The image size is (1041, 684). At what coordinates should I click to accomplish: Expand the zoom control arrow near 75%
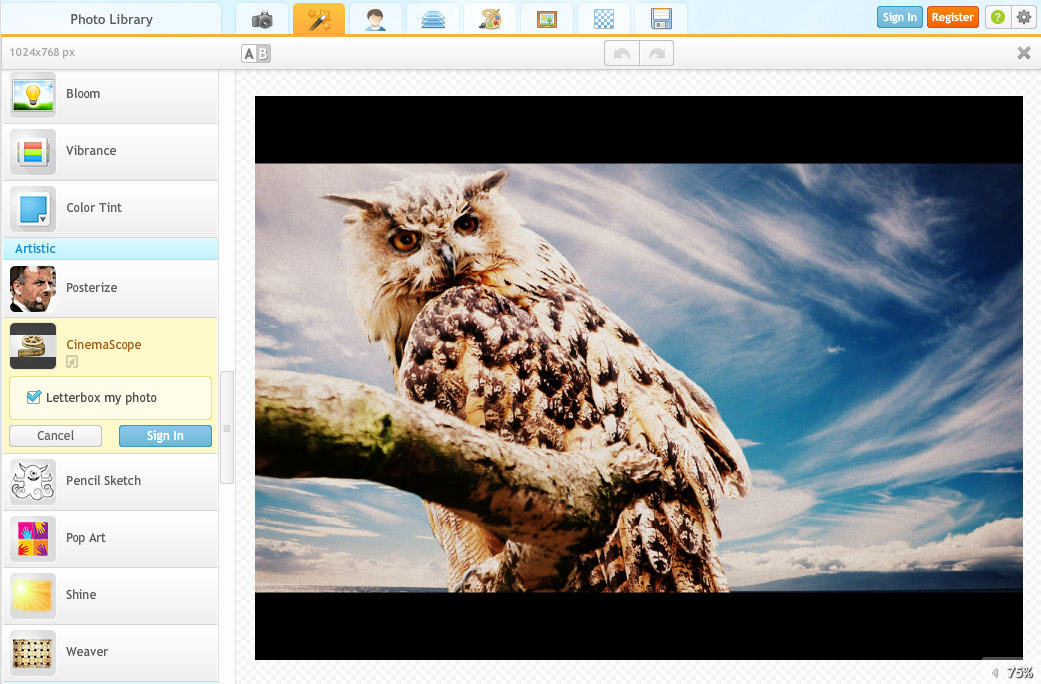coord(995,673)
